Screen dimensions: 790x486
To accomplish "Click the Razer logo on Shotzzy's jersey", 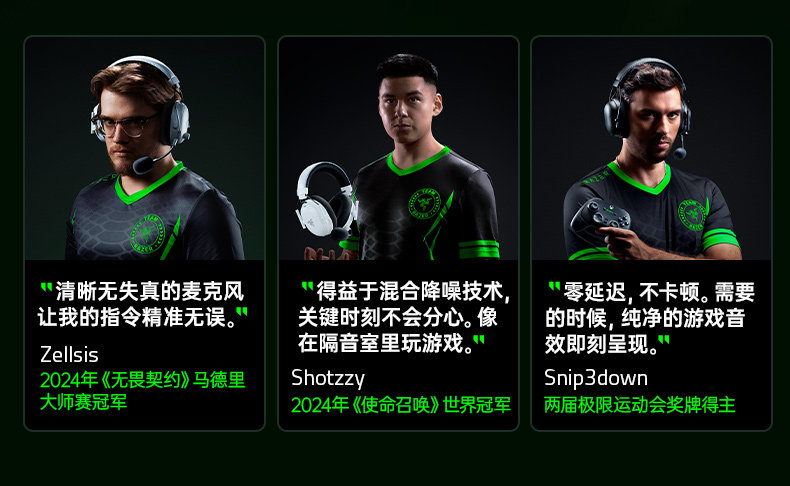I will (425, 203).
